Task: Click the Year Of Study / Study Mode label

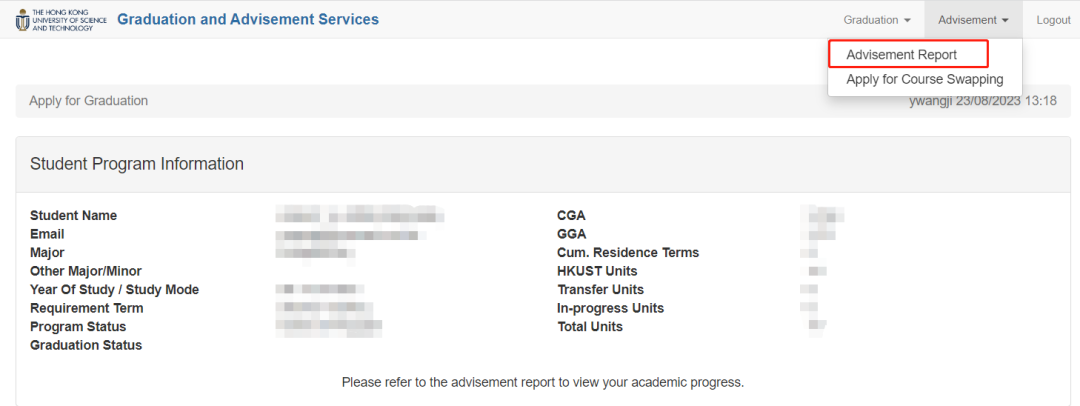Action: coord(114,290)
